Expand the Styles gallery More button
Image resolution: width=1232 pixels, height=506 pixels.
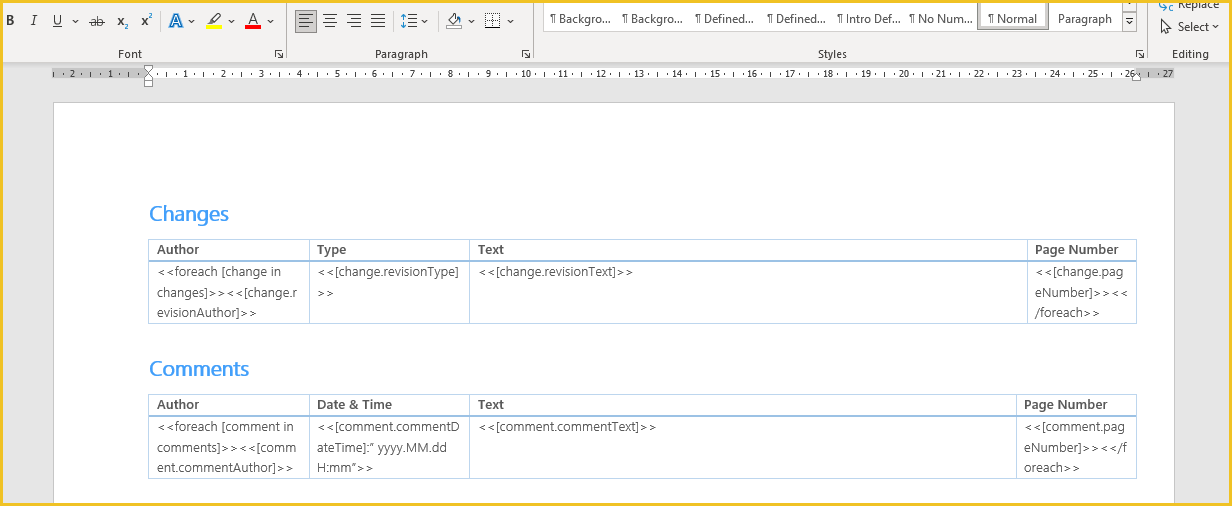click(x=1130, y=21)
